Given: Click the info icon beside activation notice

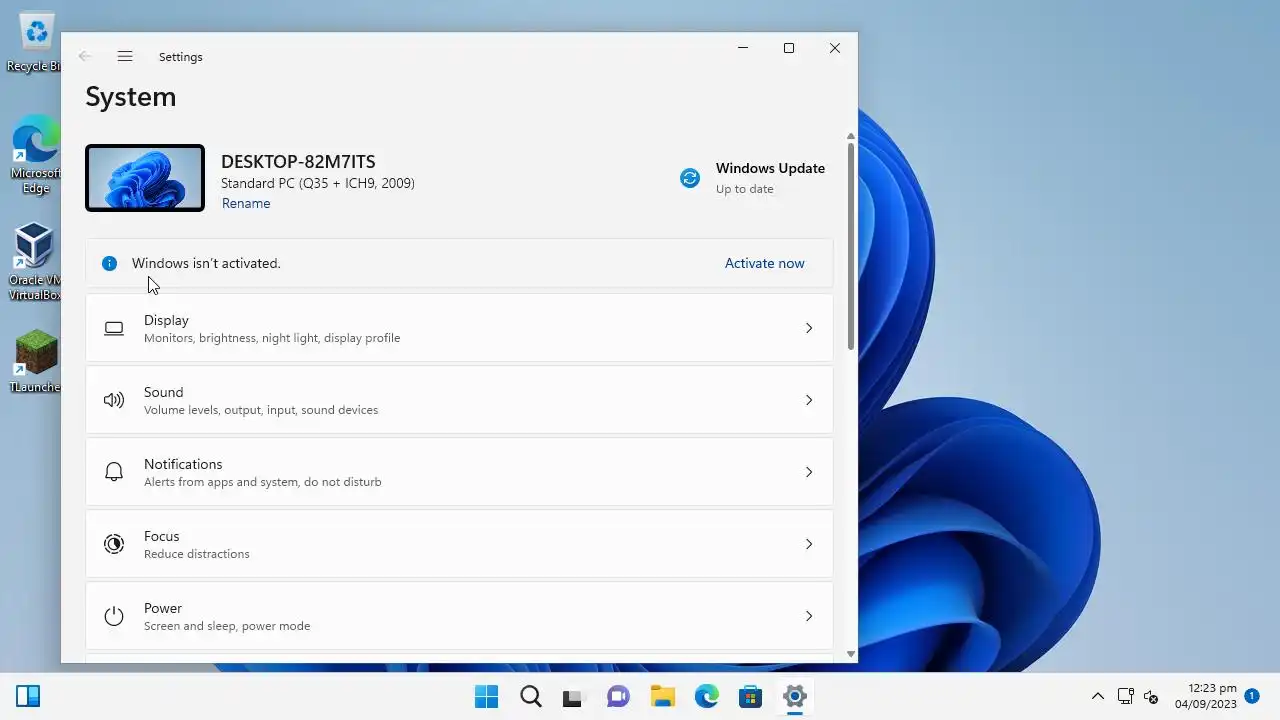Looking at the screenshot, I should (x=110, y=264).
